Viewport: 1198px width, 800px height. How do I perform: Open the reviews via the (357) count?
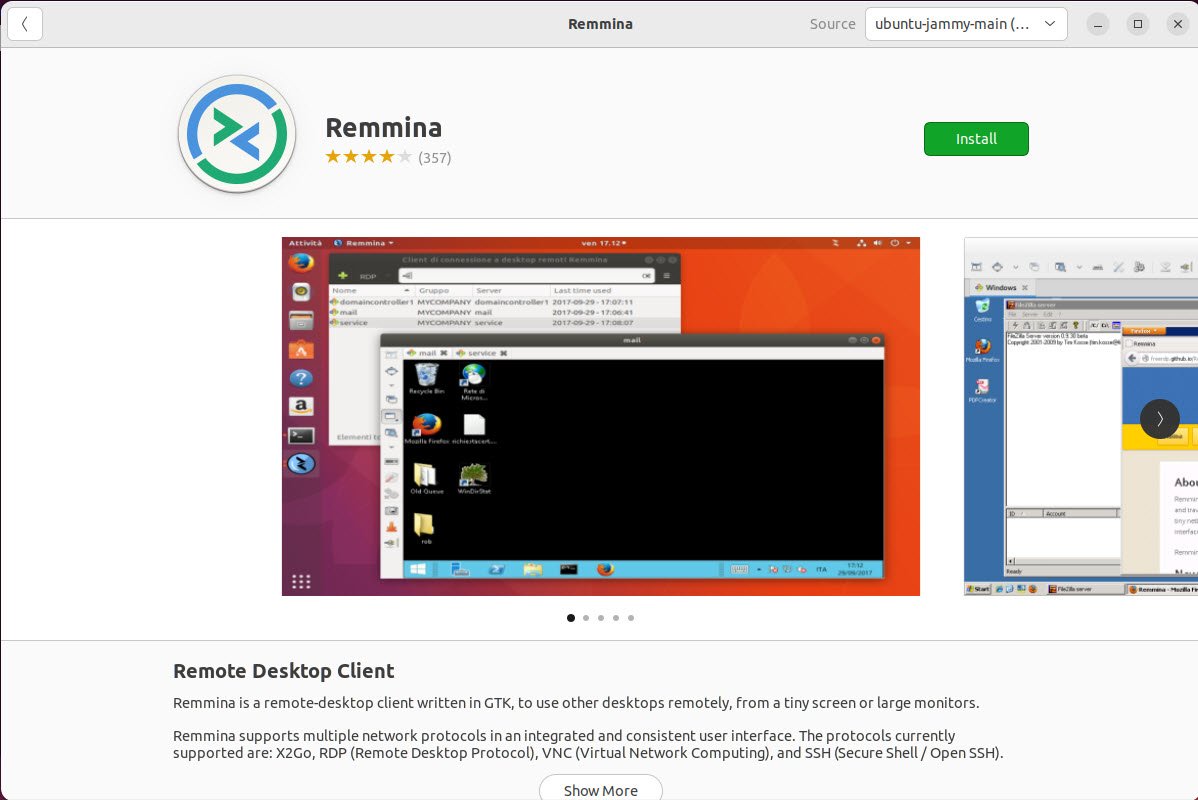click(435, 157)
